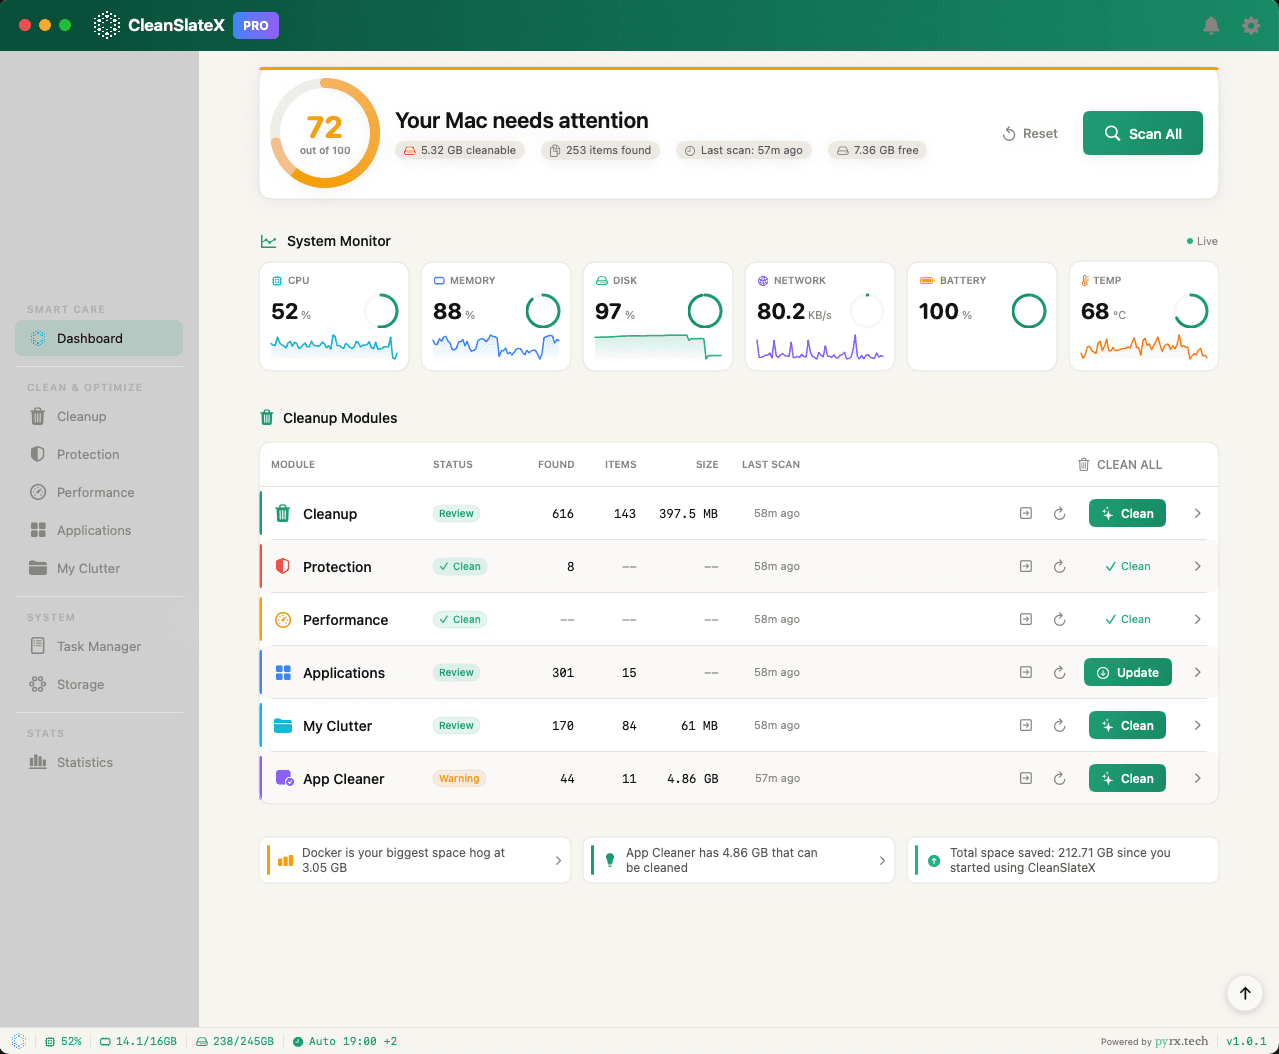
Task: Open the NETWORK monitor card
Action: click(x=820, y=316)
